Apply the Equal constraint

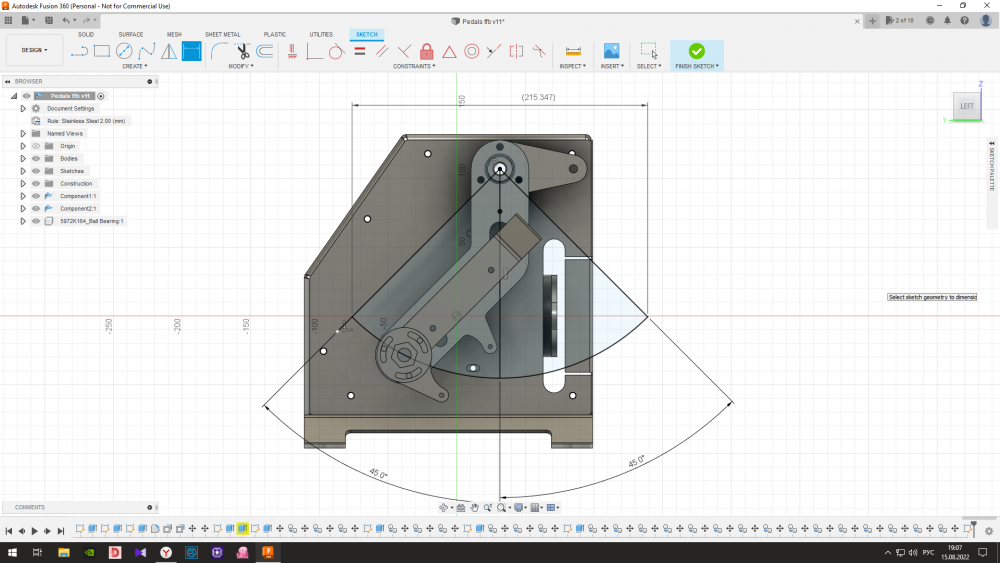(x=360, y=51)
